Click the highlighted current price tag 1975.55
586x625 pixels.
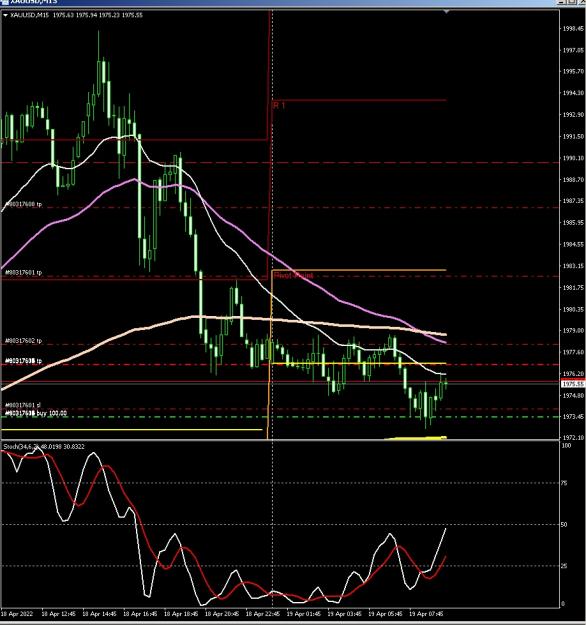coord(573,384)
